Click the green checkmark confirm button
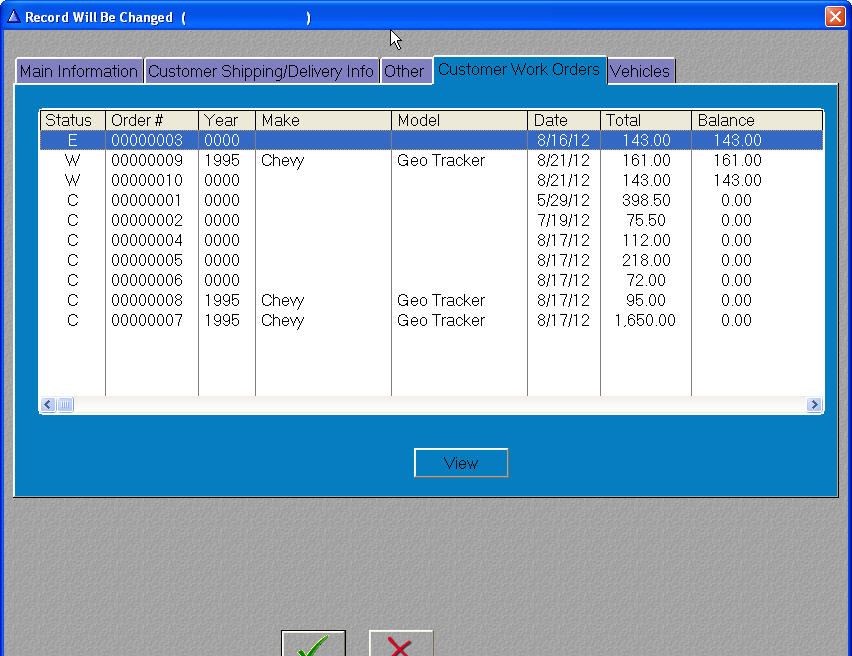The image size is (852, 656). tap(313, 644)
